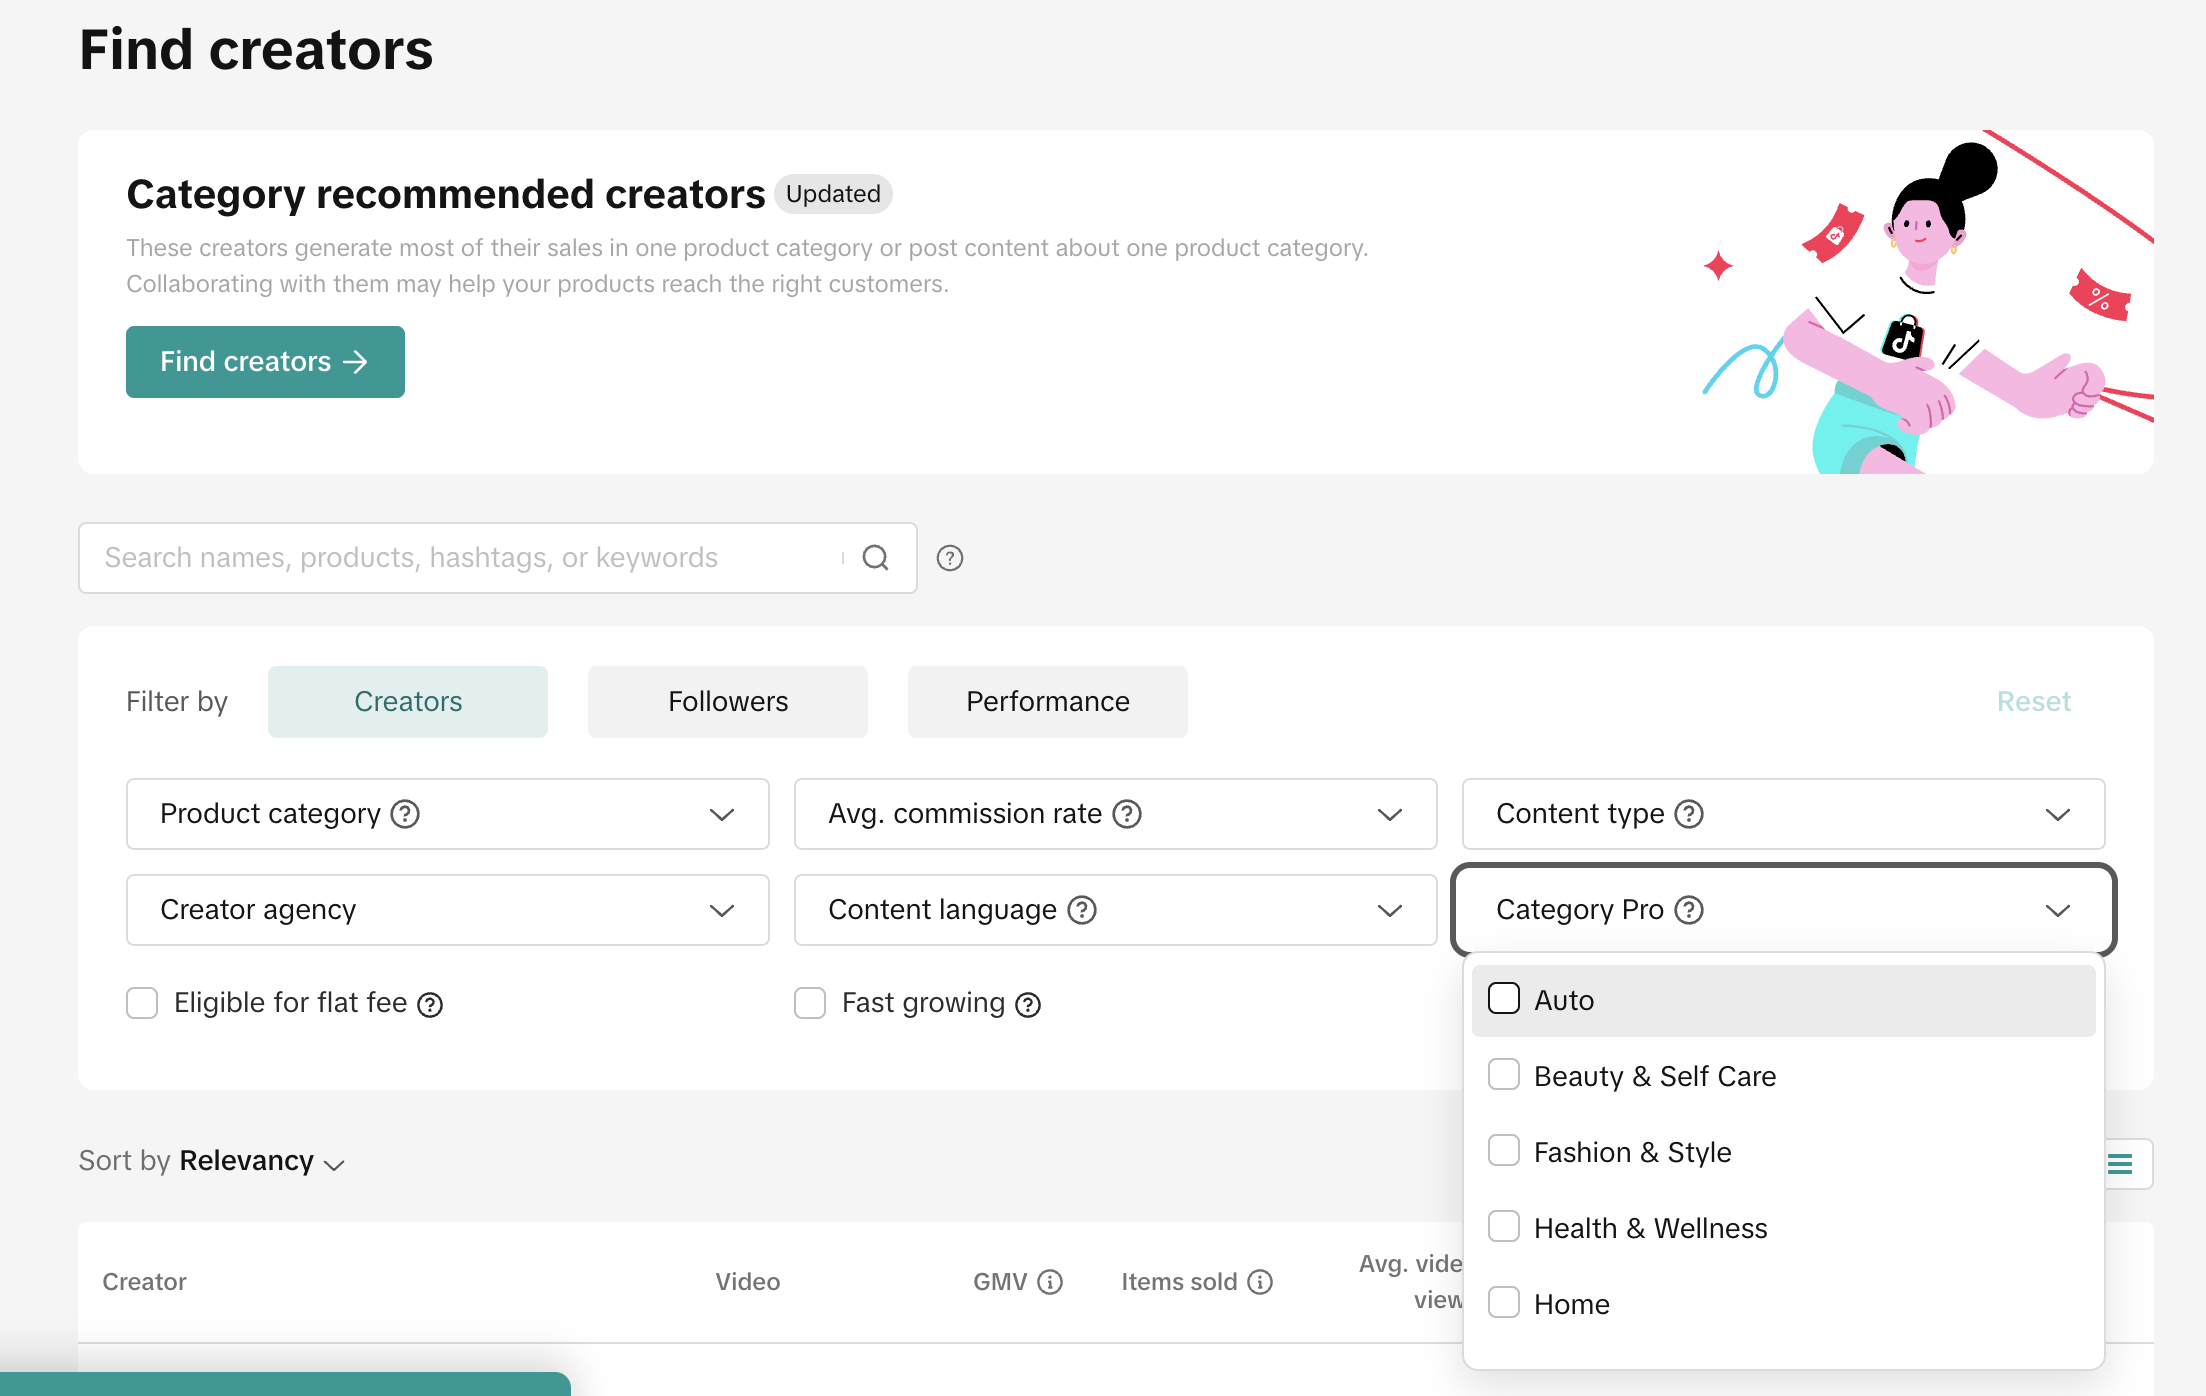The image size is (2206, 1396).
Task: Click help icon beside search bar
Action: [x=949, y=558]
